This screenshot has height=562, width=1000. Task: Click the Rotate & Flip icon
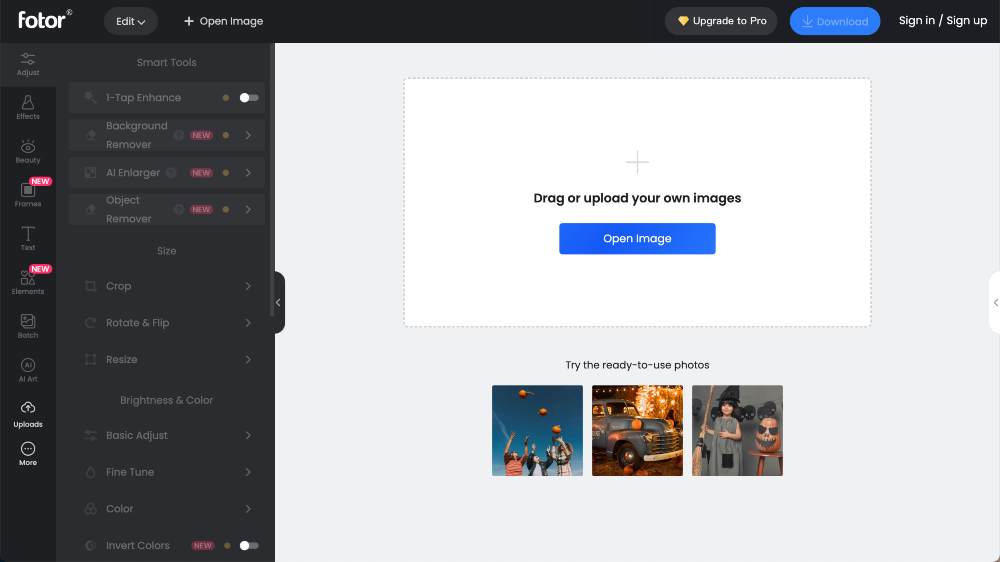click(x=91, y=323)
